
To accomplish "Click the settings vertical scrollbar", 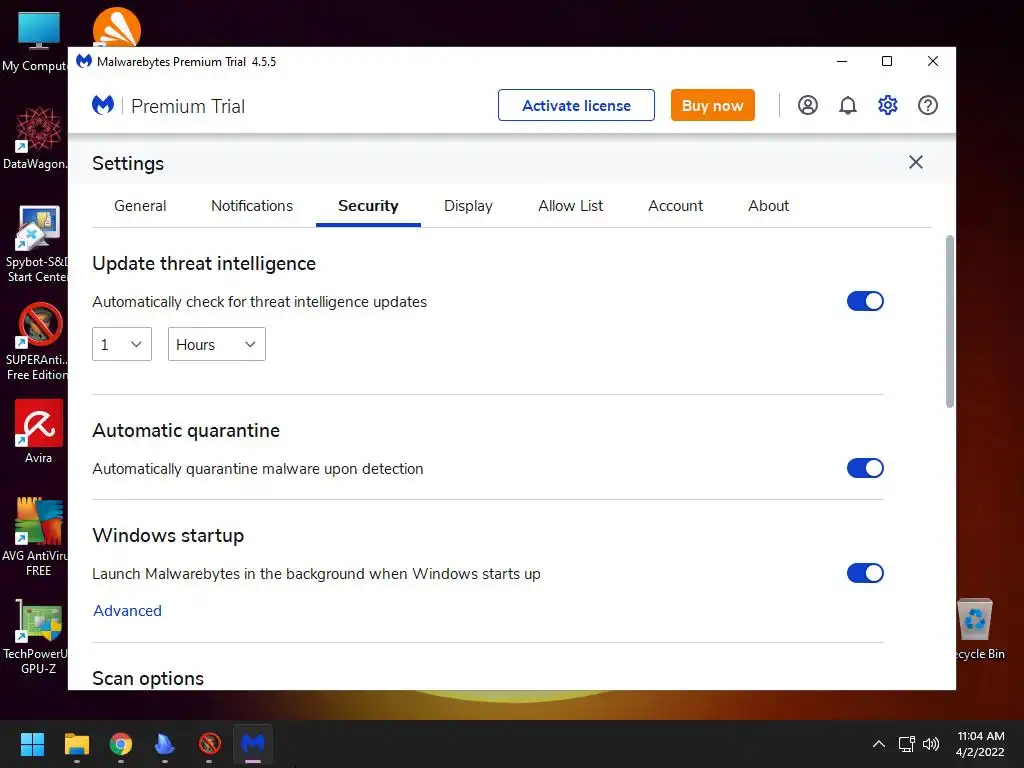I will (950, 321).
